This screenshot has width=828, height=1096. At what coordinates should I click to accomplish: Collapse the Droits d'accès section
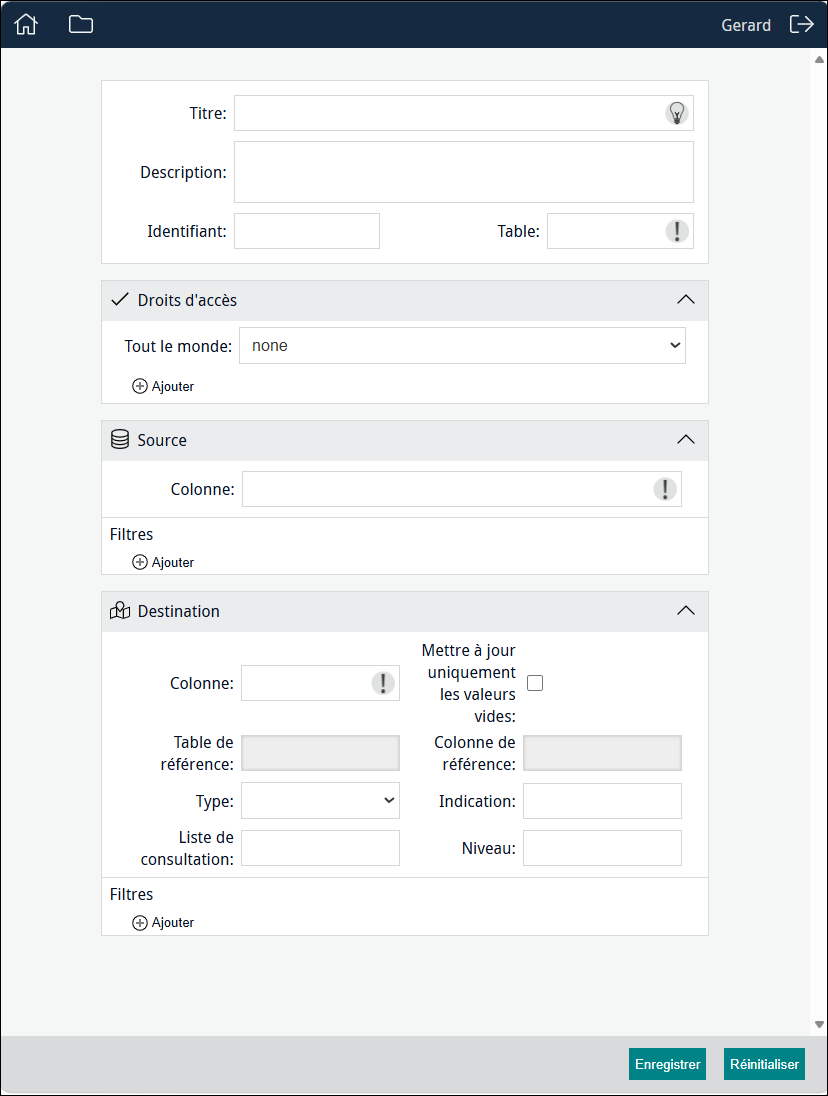pos(685,300)
